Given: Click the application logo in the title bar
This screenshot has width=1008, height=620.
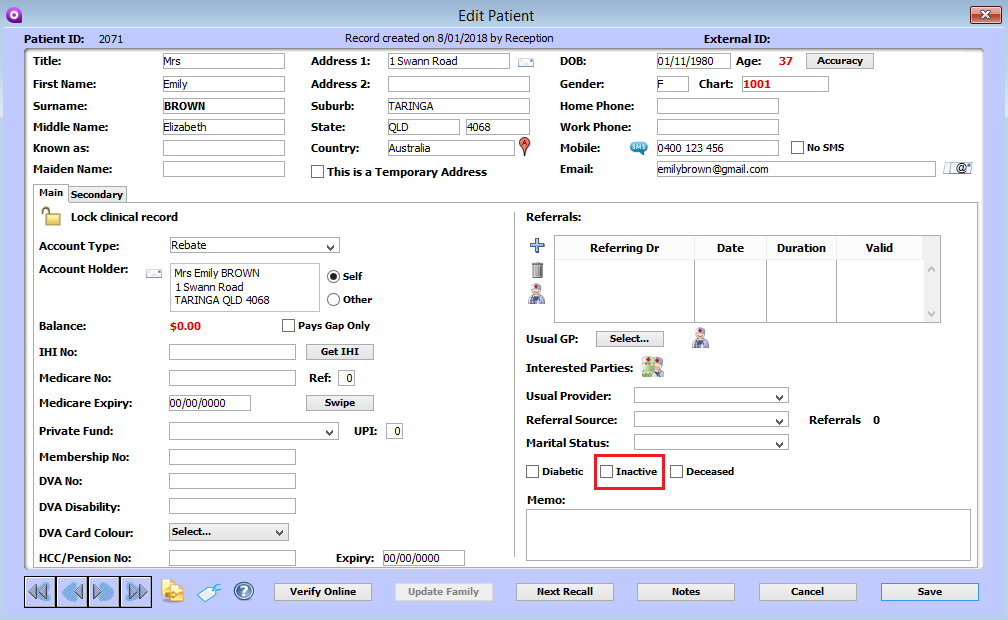Looking at the screenshot, I should pyautogui.click(x=14, y=15).
